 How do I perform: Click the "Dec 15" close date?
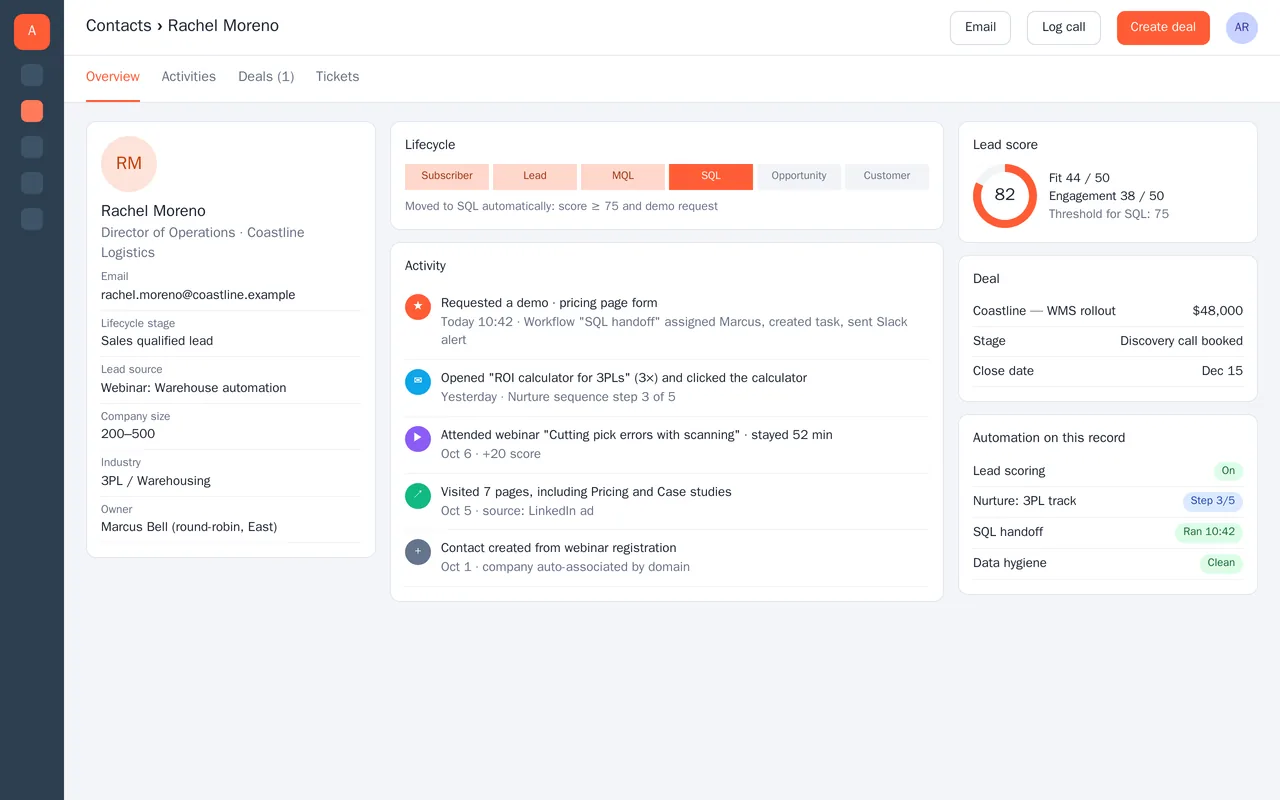1222,371
